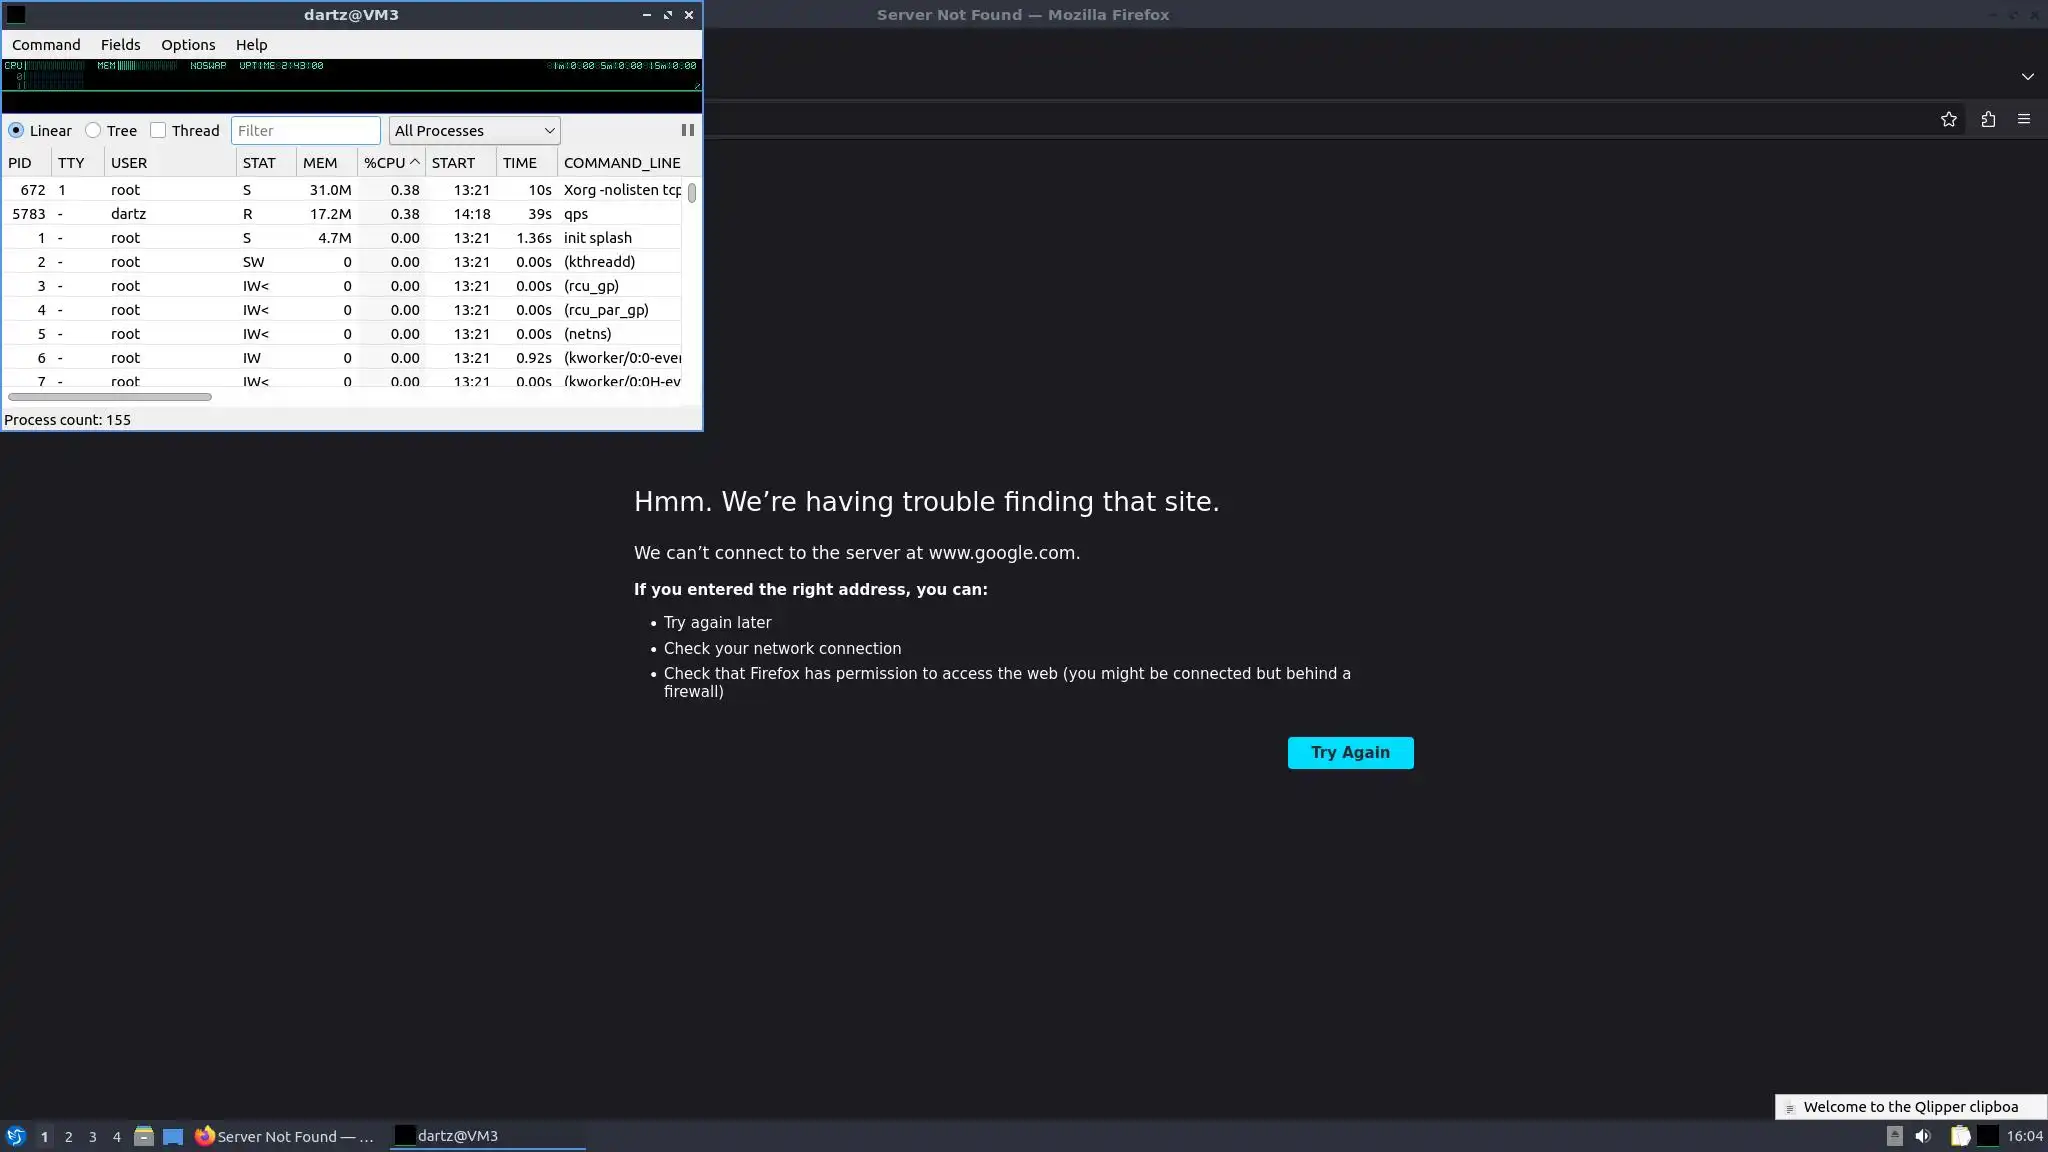Open the Options menu in qps
Image resolution: width=2048 pixels, height=1152 pixels.
click(x=188, y=45)
